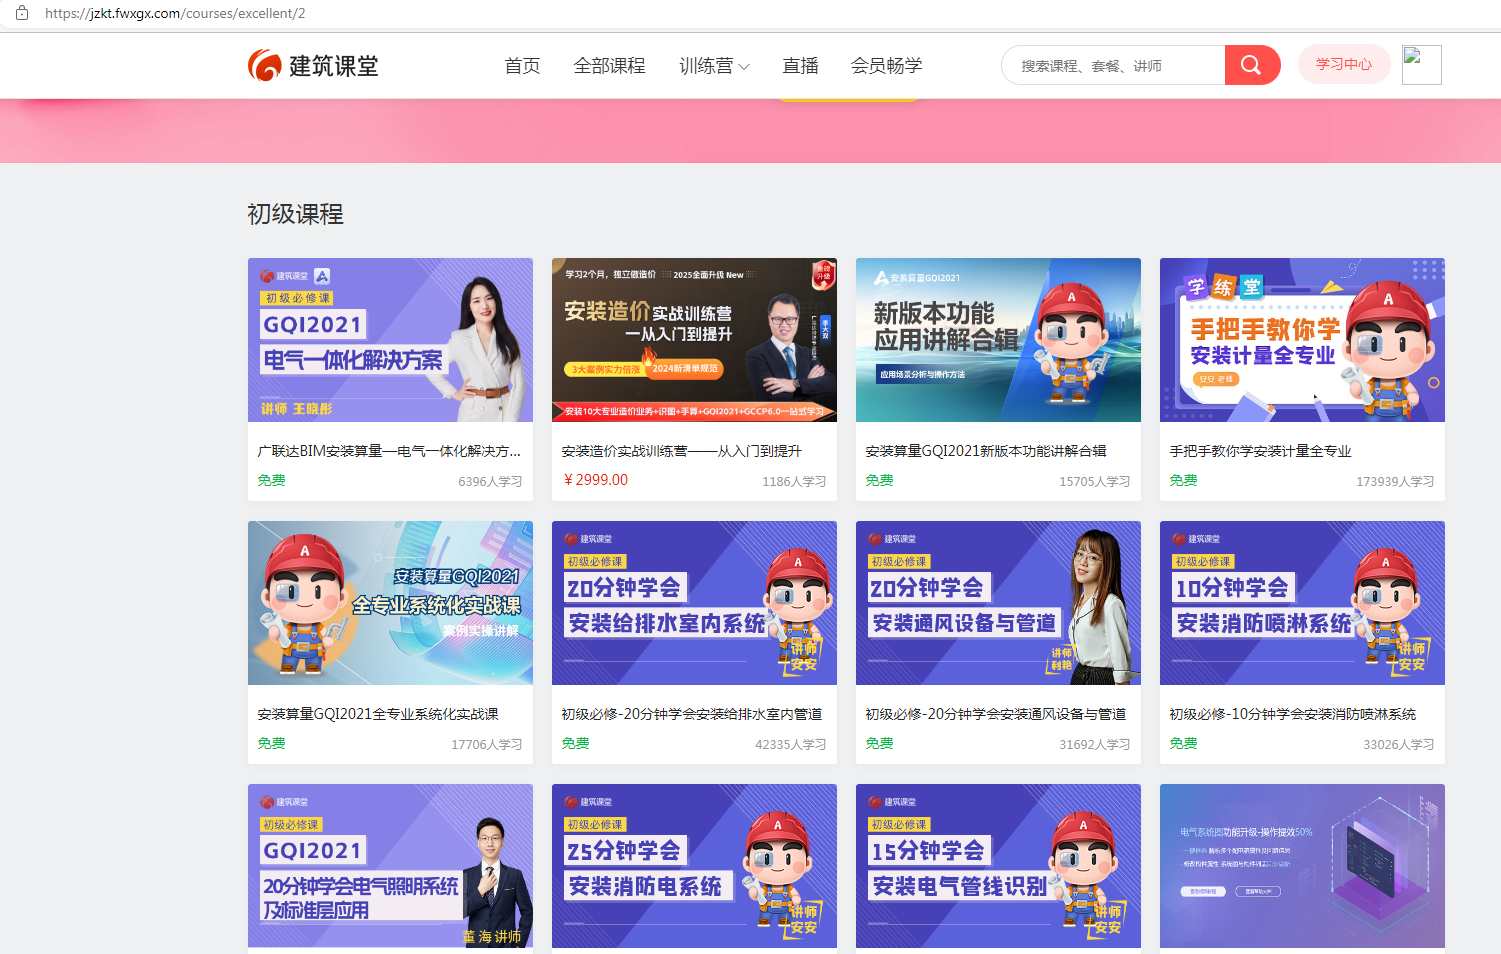This screenshot has height=954, width=1501.
Task: Open the 全部课程 menu item
Action: coord(609,66)
